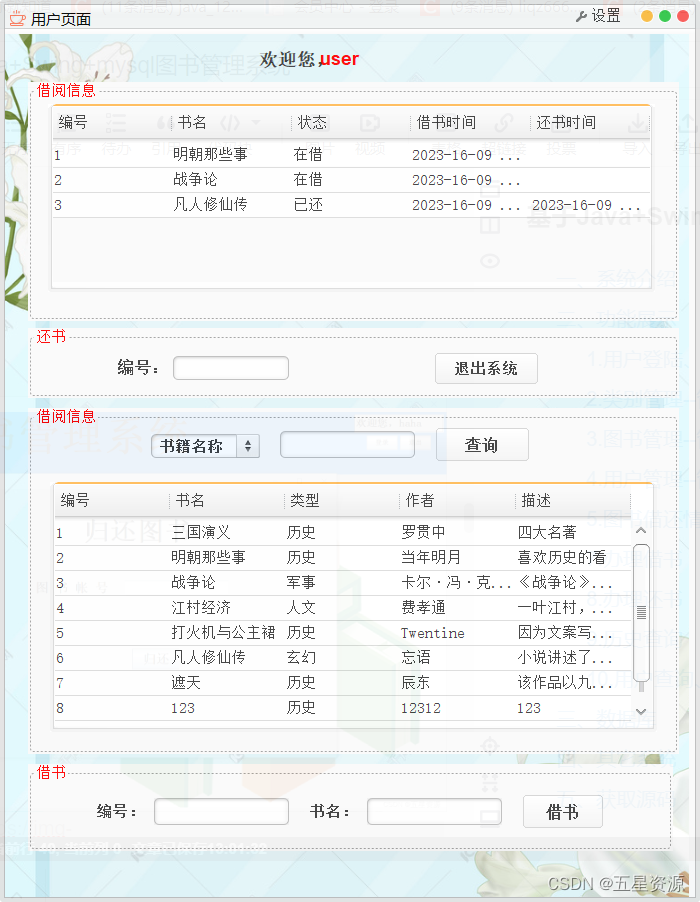This screenshot has height=902, width=700.
Task: Click type cell 人文
Action: [301, 607]
